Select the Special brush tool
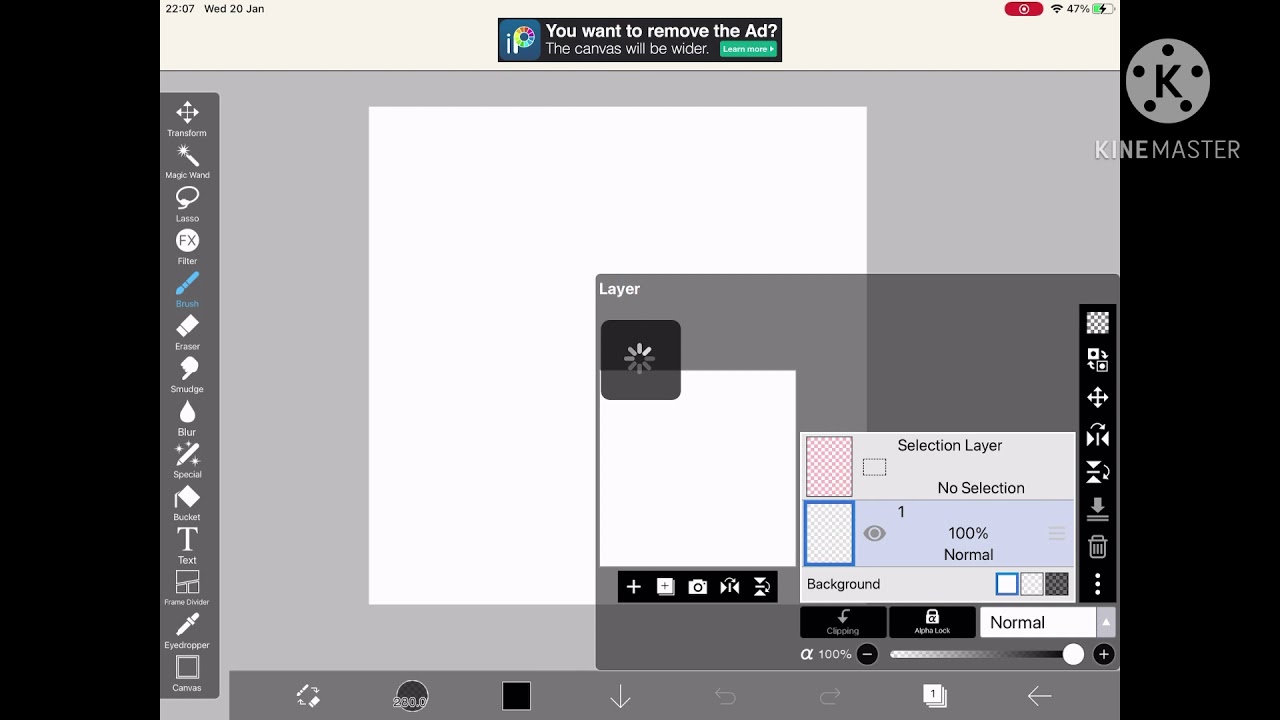 click(187, 461)
